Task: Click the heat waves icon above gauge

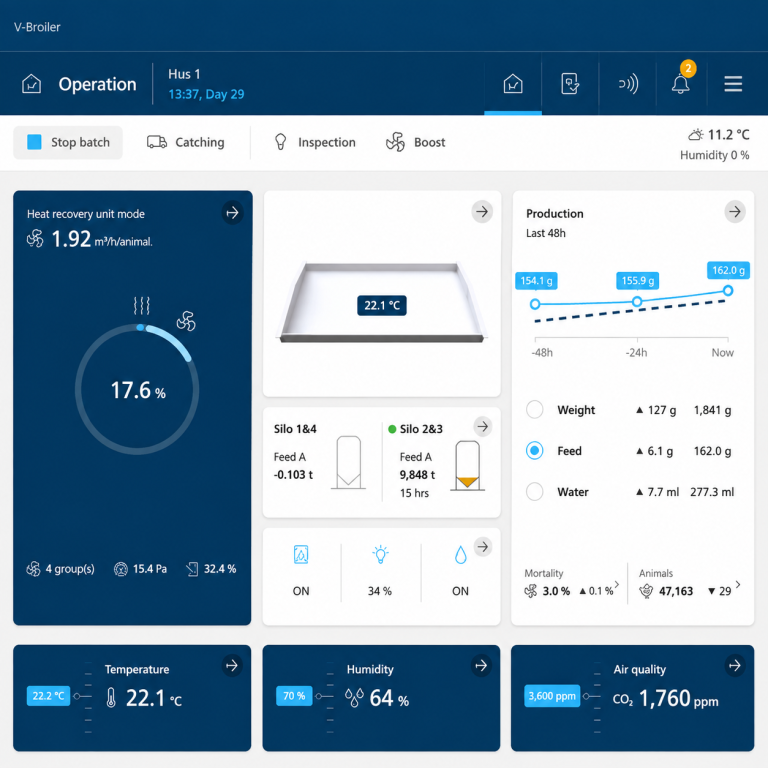Action: point(142,306)
